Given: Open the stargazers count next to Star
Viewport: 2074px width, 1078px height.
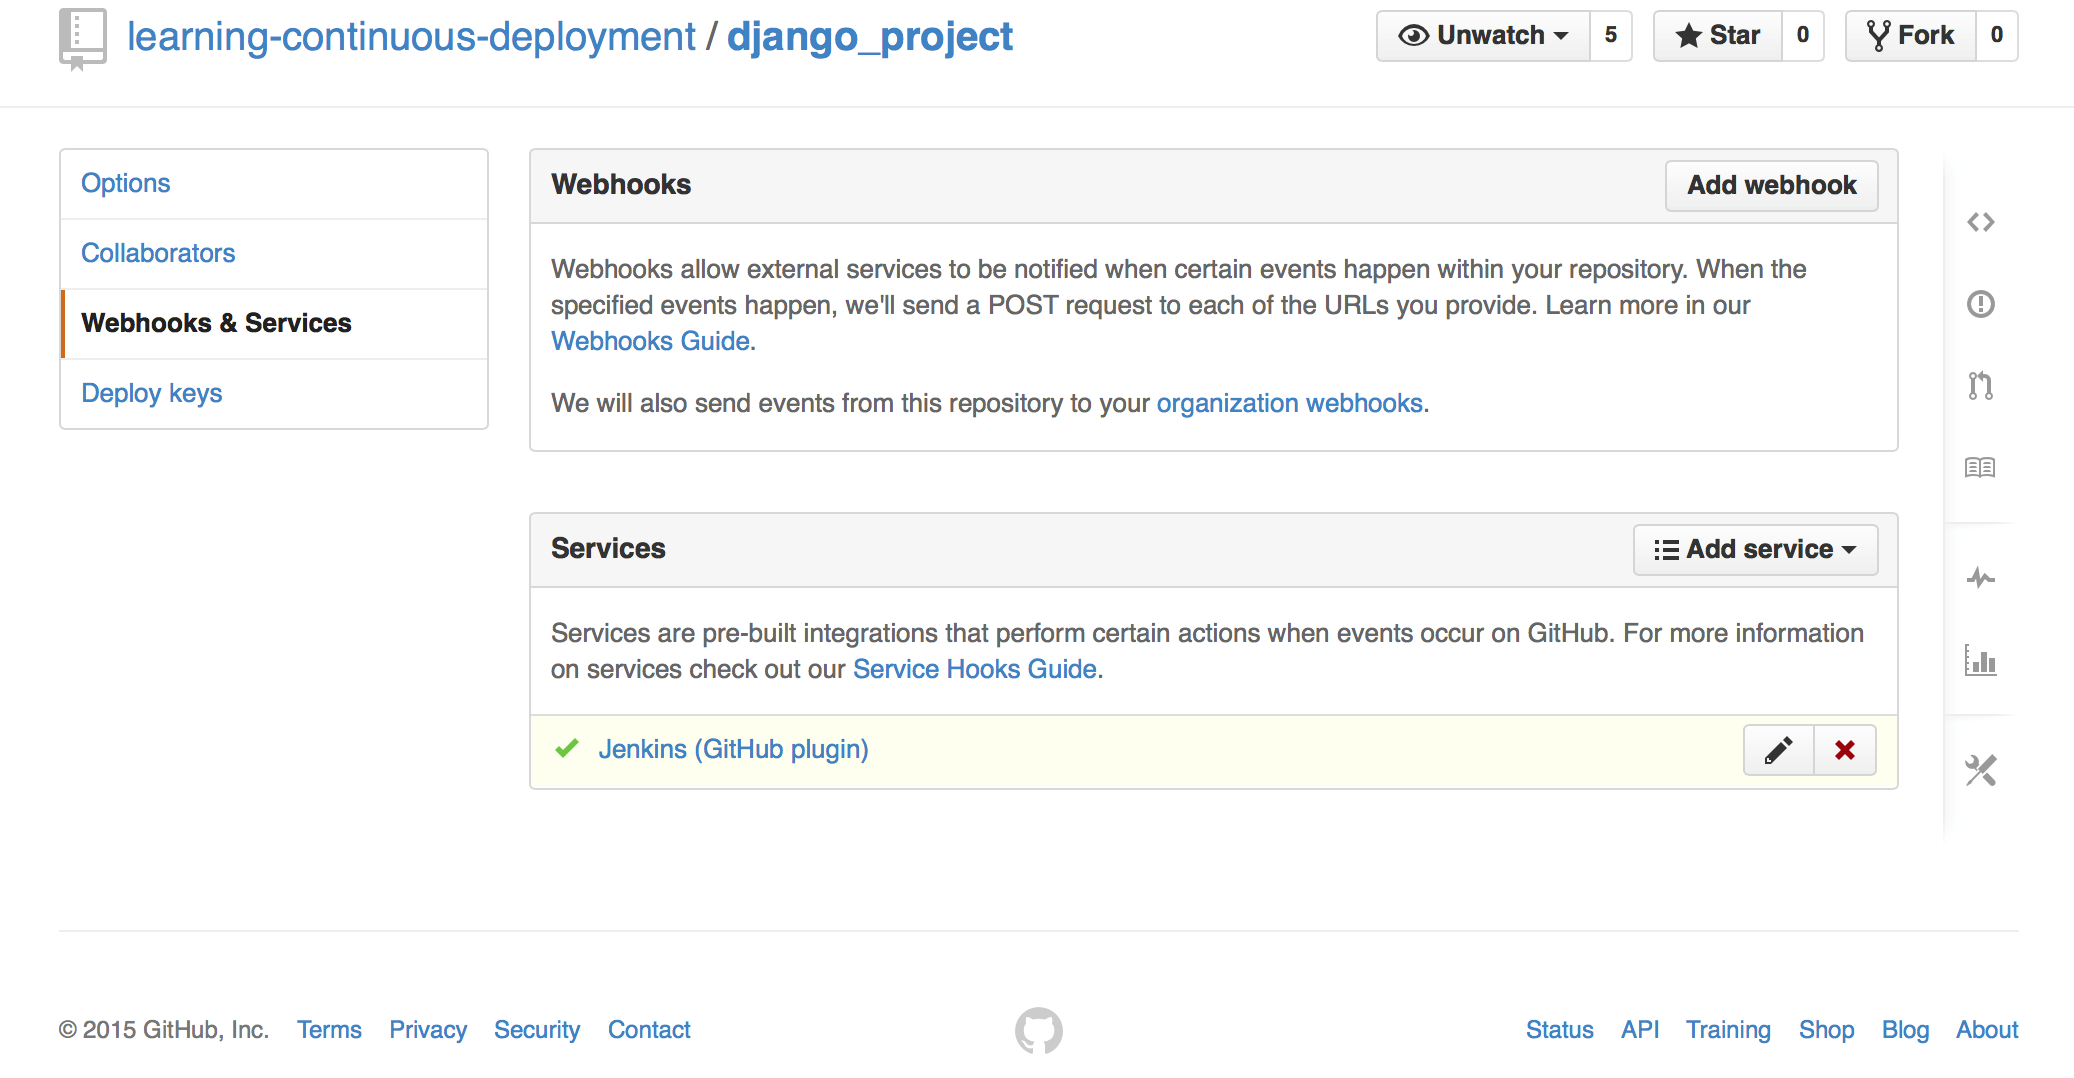Looking at the screenshot, I should tap(1803, 36).
